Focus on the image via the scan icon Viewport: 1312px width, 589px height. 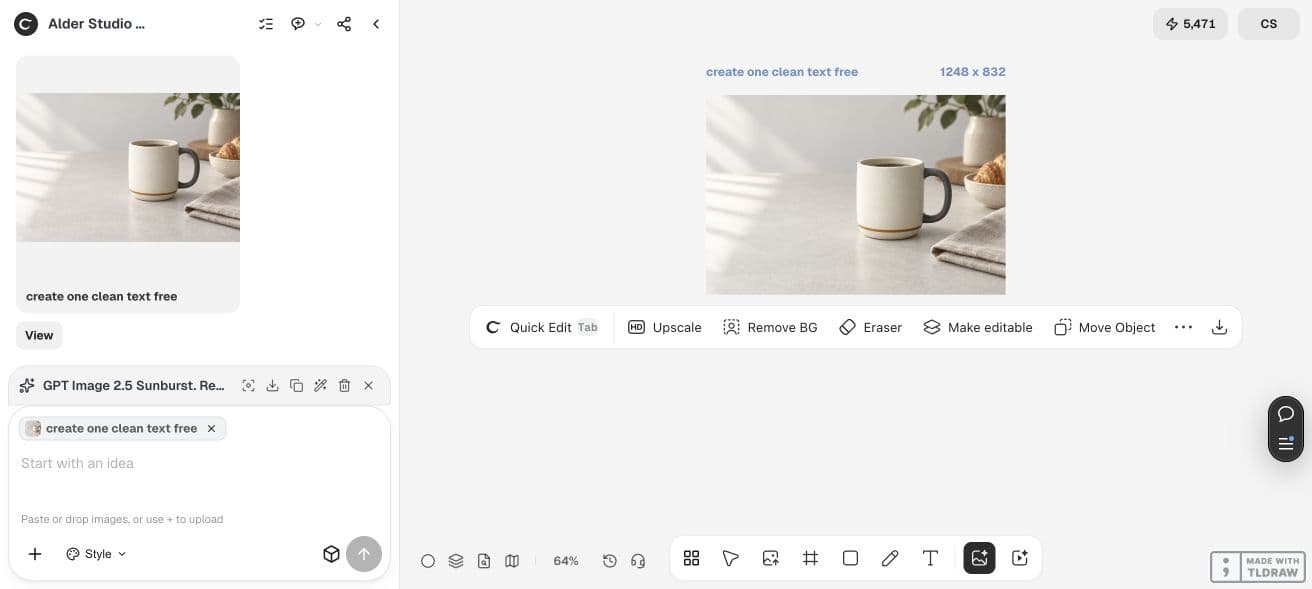point(248,385)
